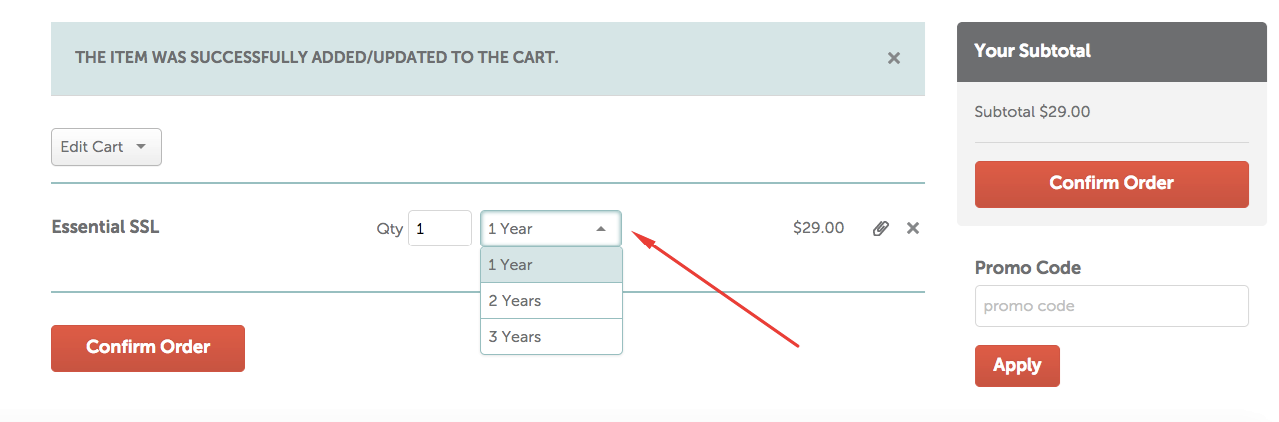
Task: Click the Subtotal $29.00 text
Action: (1032, 112)
